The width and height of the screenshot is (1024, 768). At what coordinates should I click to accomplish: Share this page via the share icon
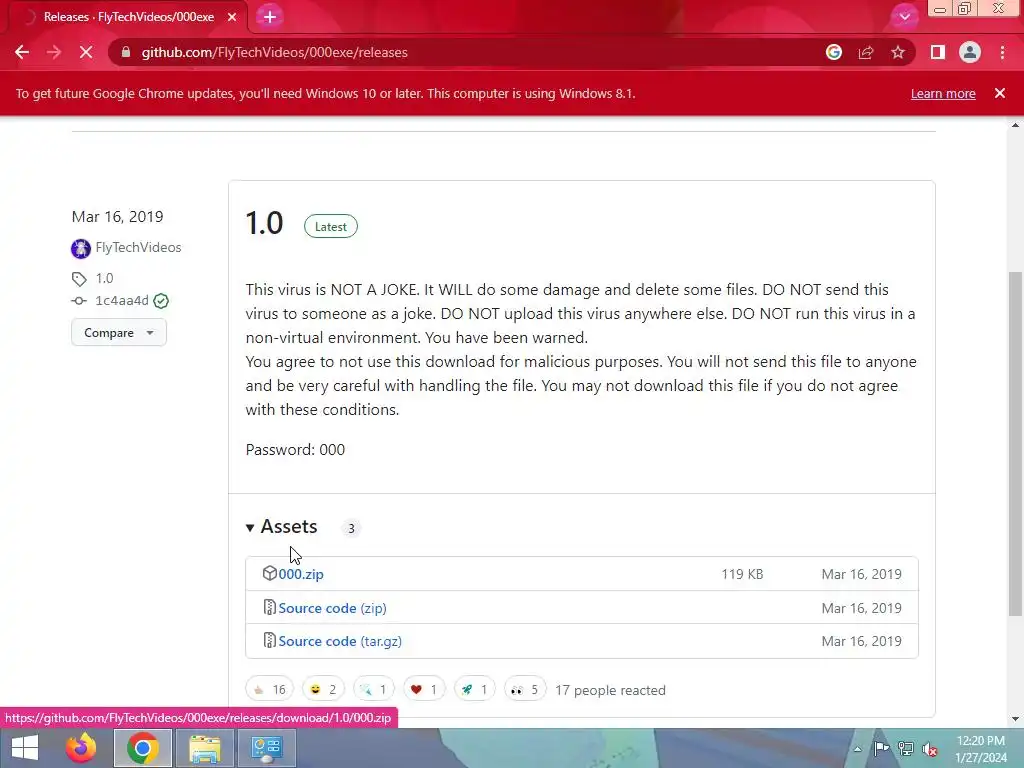click(866, 52)
